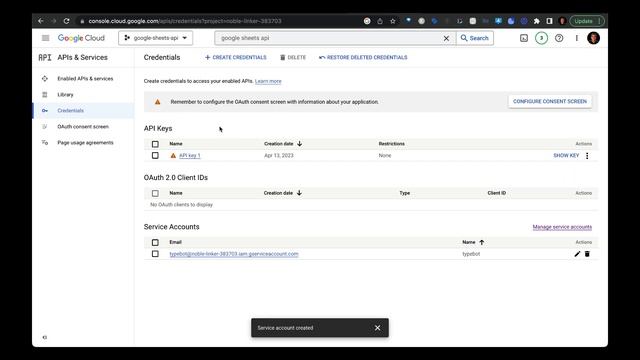The image size is (640, 360).
Task: Click the Google Cloud logo
Action: tap(81, 38)
